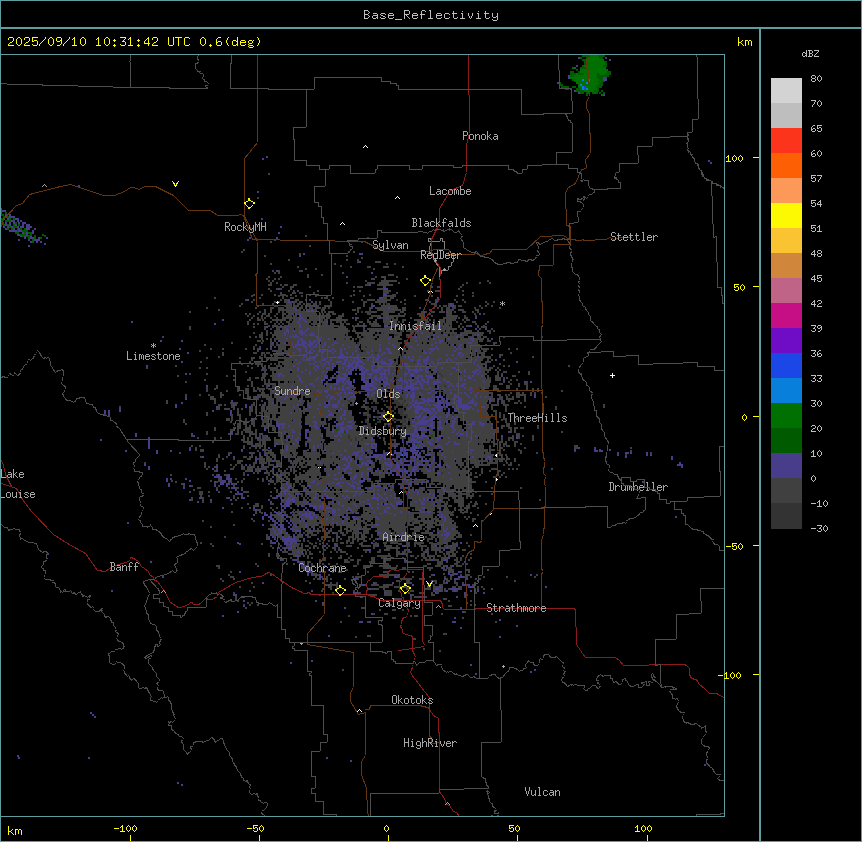Click the Airdrie label

(403, 537)
